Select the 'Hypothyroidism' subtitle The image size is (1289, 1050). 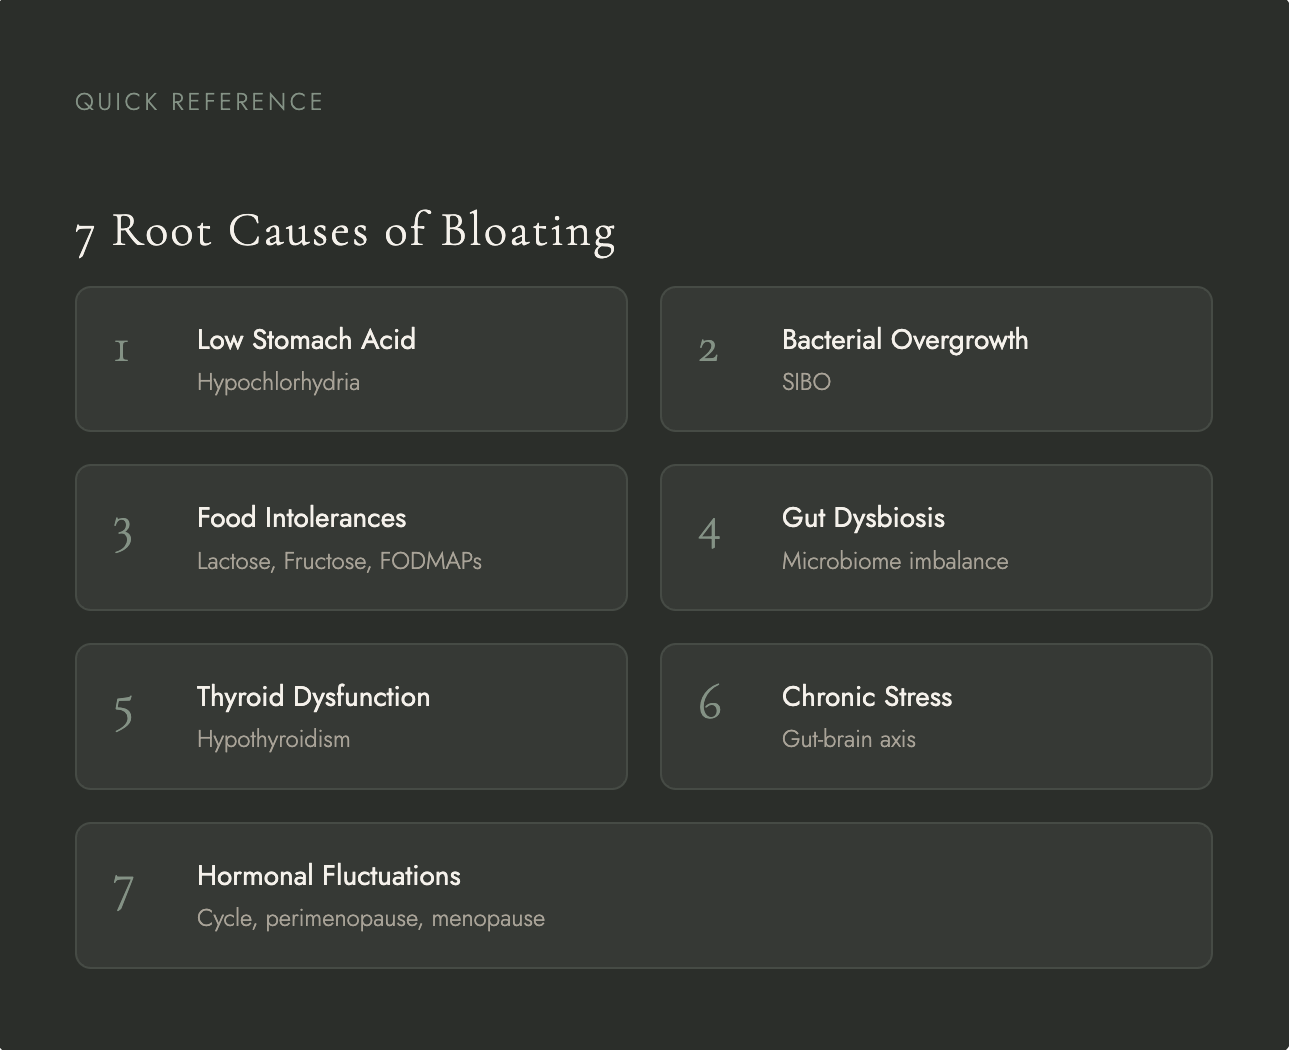tap(273, 740)
